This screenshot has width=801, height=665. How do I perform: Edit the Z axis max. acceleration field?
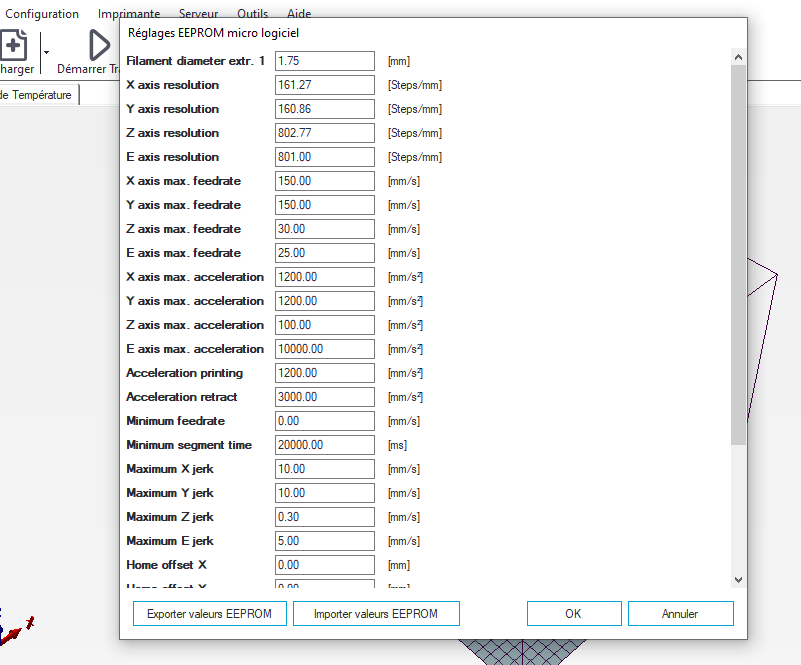click(x=324, y=325)
